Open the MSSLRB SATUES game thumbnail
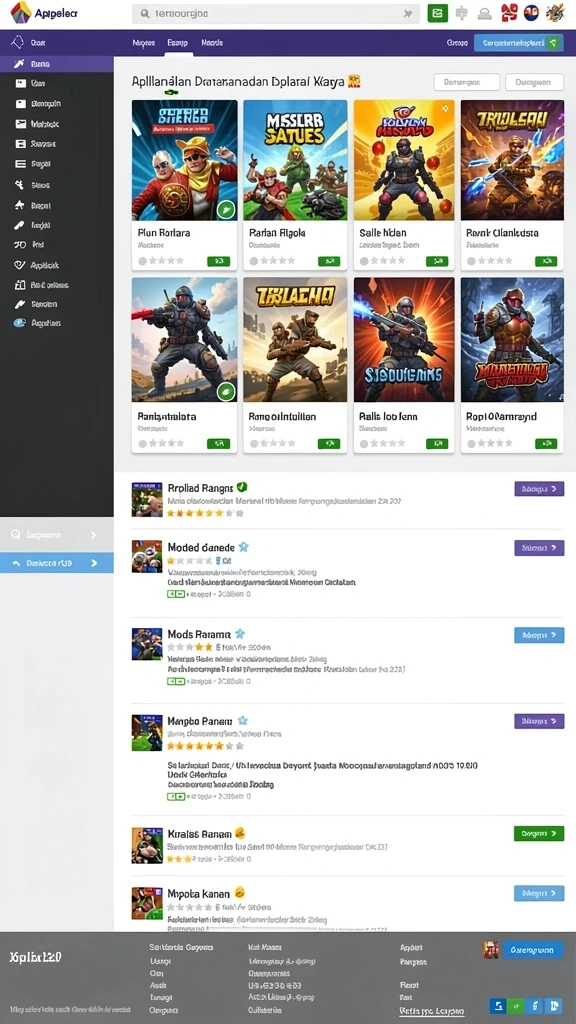The height and width of the screenshot is (1024, 576). [295, 160]
